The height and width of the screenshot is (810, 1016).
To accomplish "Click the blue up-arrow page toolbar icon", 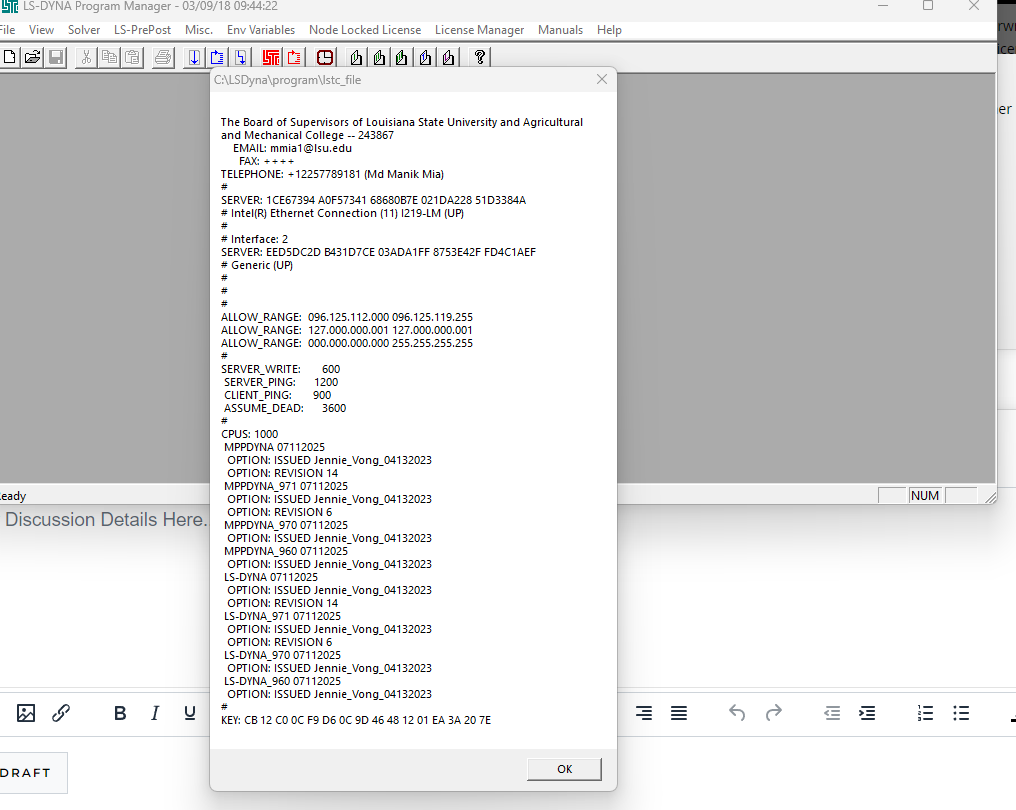I will coord(216,58).
